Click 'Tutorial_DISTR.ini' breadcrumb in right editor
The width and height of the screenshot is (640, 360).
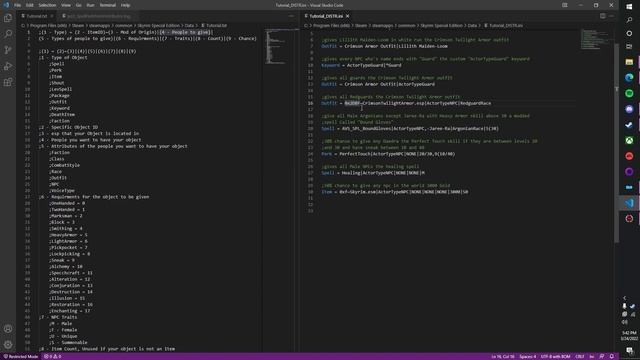pyautogui.click(x=506, y=25)
